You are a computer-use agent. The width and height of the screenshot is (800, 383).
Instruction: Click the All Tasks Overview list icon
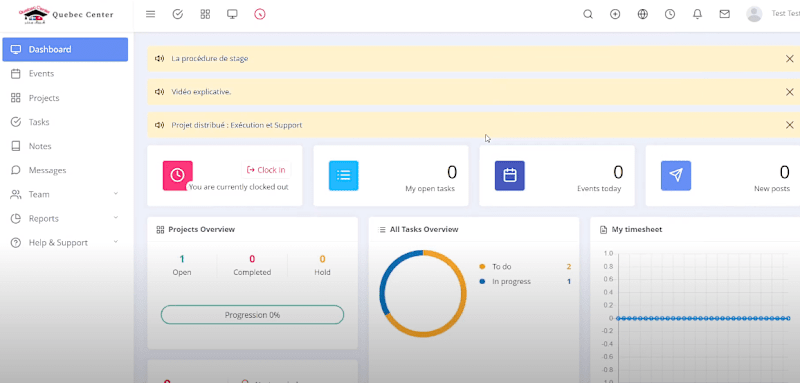382,229
